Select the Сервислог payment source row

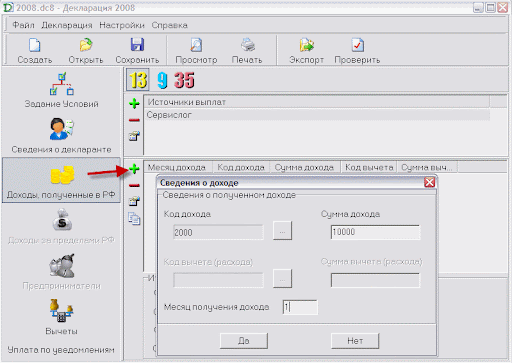pos(317,115)
